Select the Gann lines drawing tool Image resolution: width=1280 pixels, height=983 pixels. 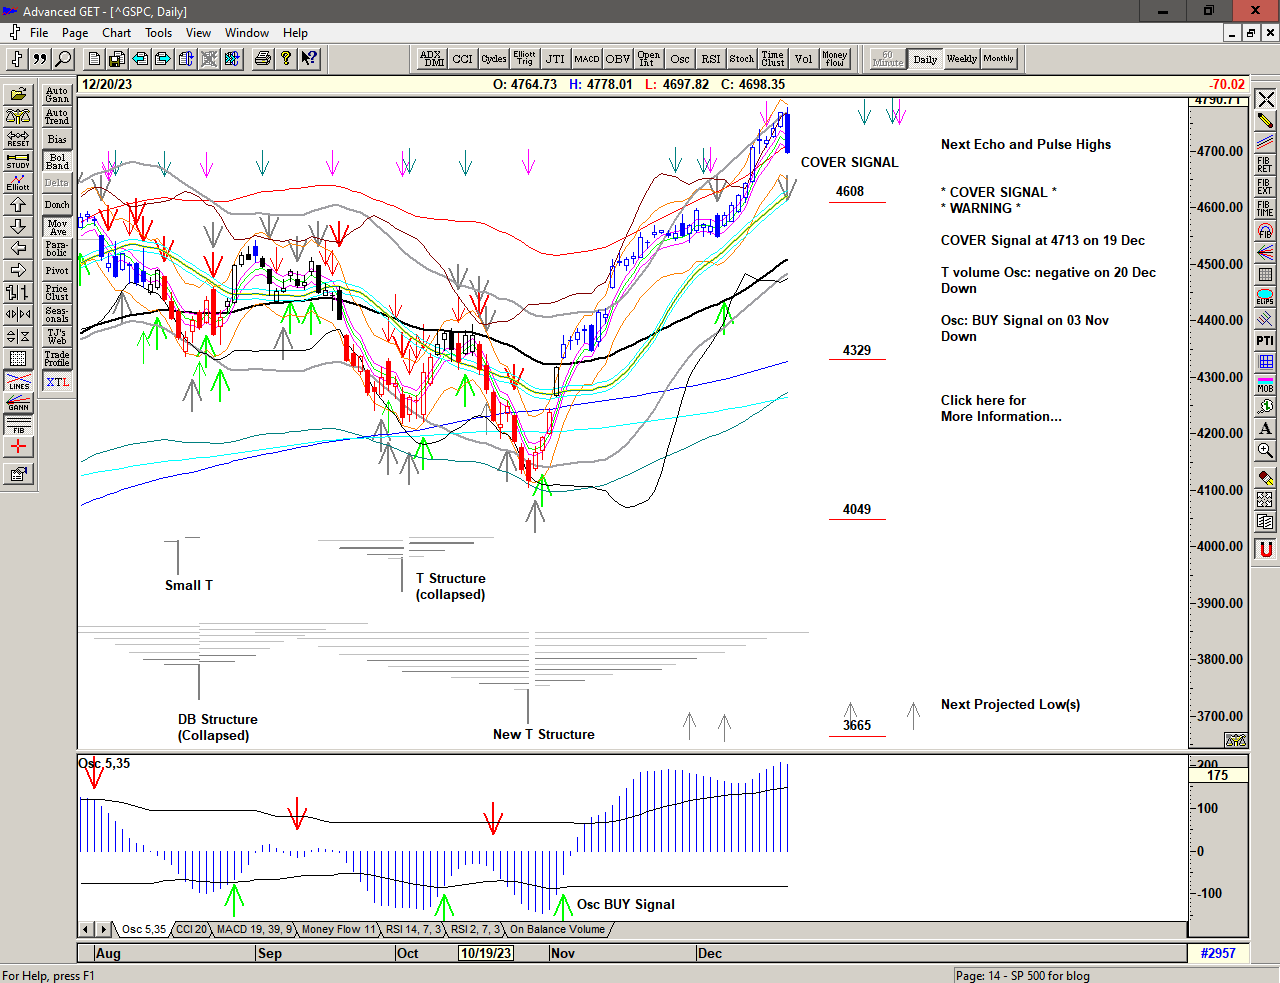point(18,404)
